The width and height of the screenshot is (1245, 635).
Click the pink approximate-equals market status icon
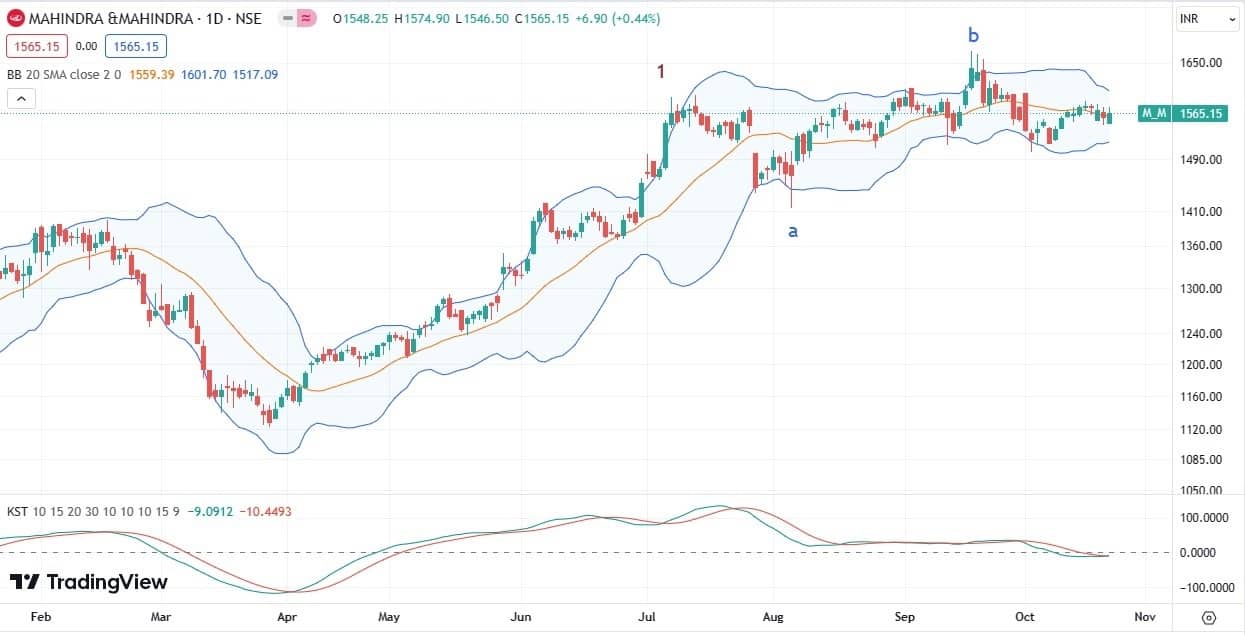point(305,19)
